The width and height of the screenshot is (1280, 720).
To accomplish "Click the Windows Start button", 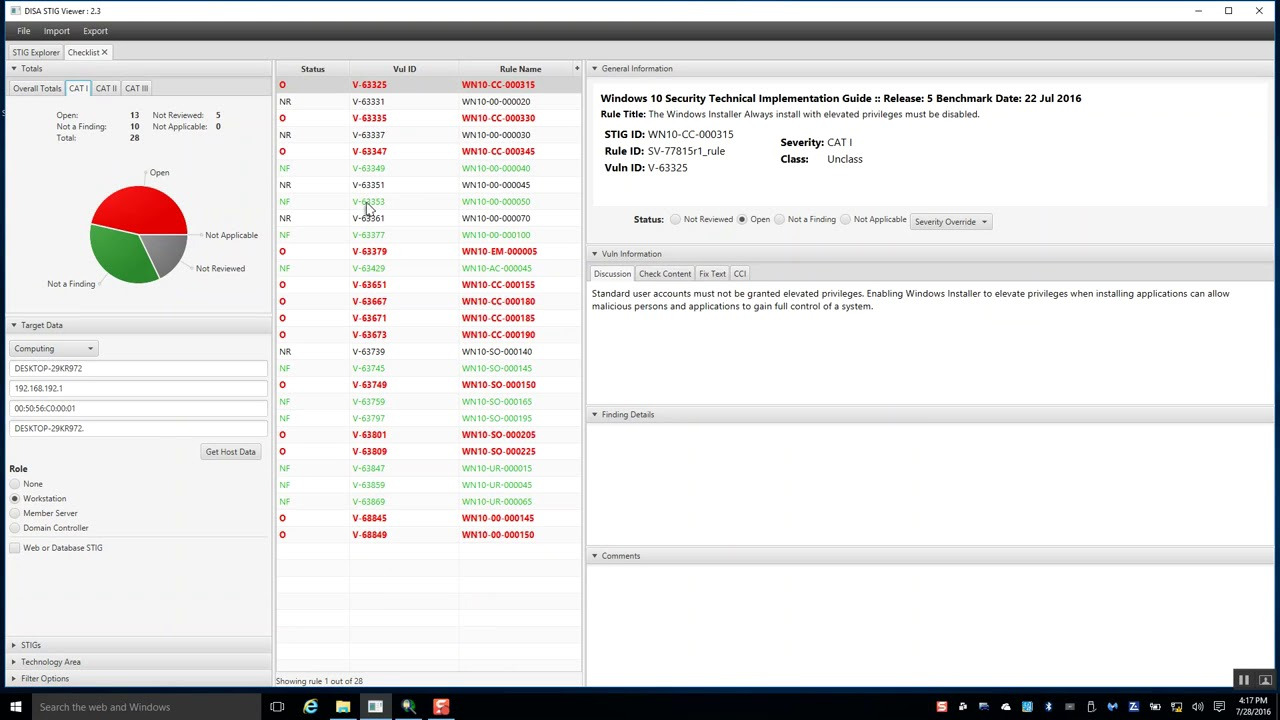I will pyautogui.click(x=15, y=707).
